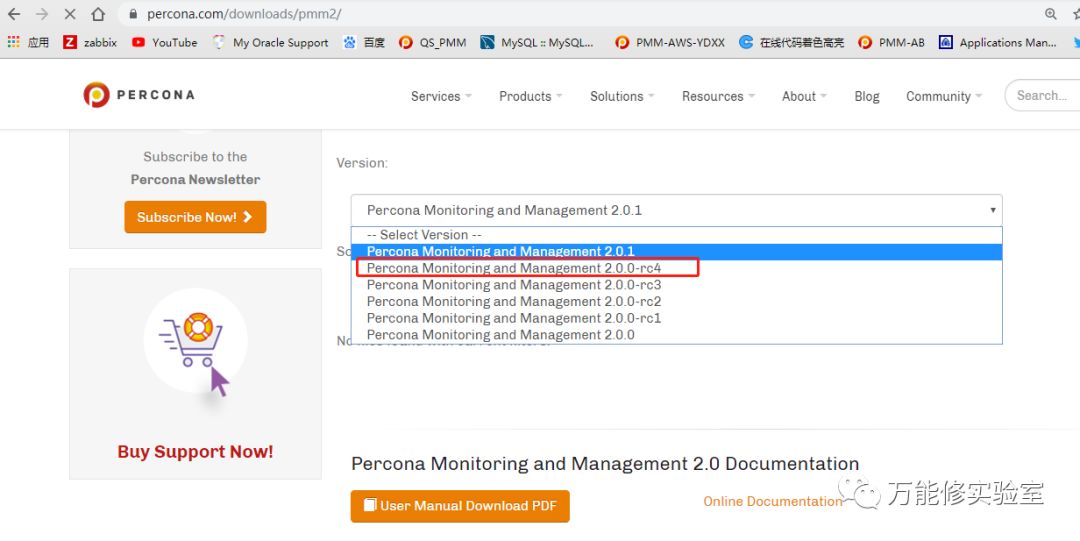The image size is (1080, 541).
Task: Click User Manual Download PDF button
Action: [460, 506]
